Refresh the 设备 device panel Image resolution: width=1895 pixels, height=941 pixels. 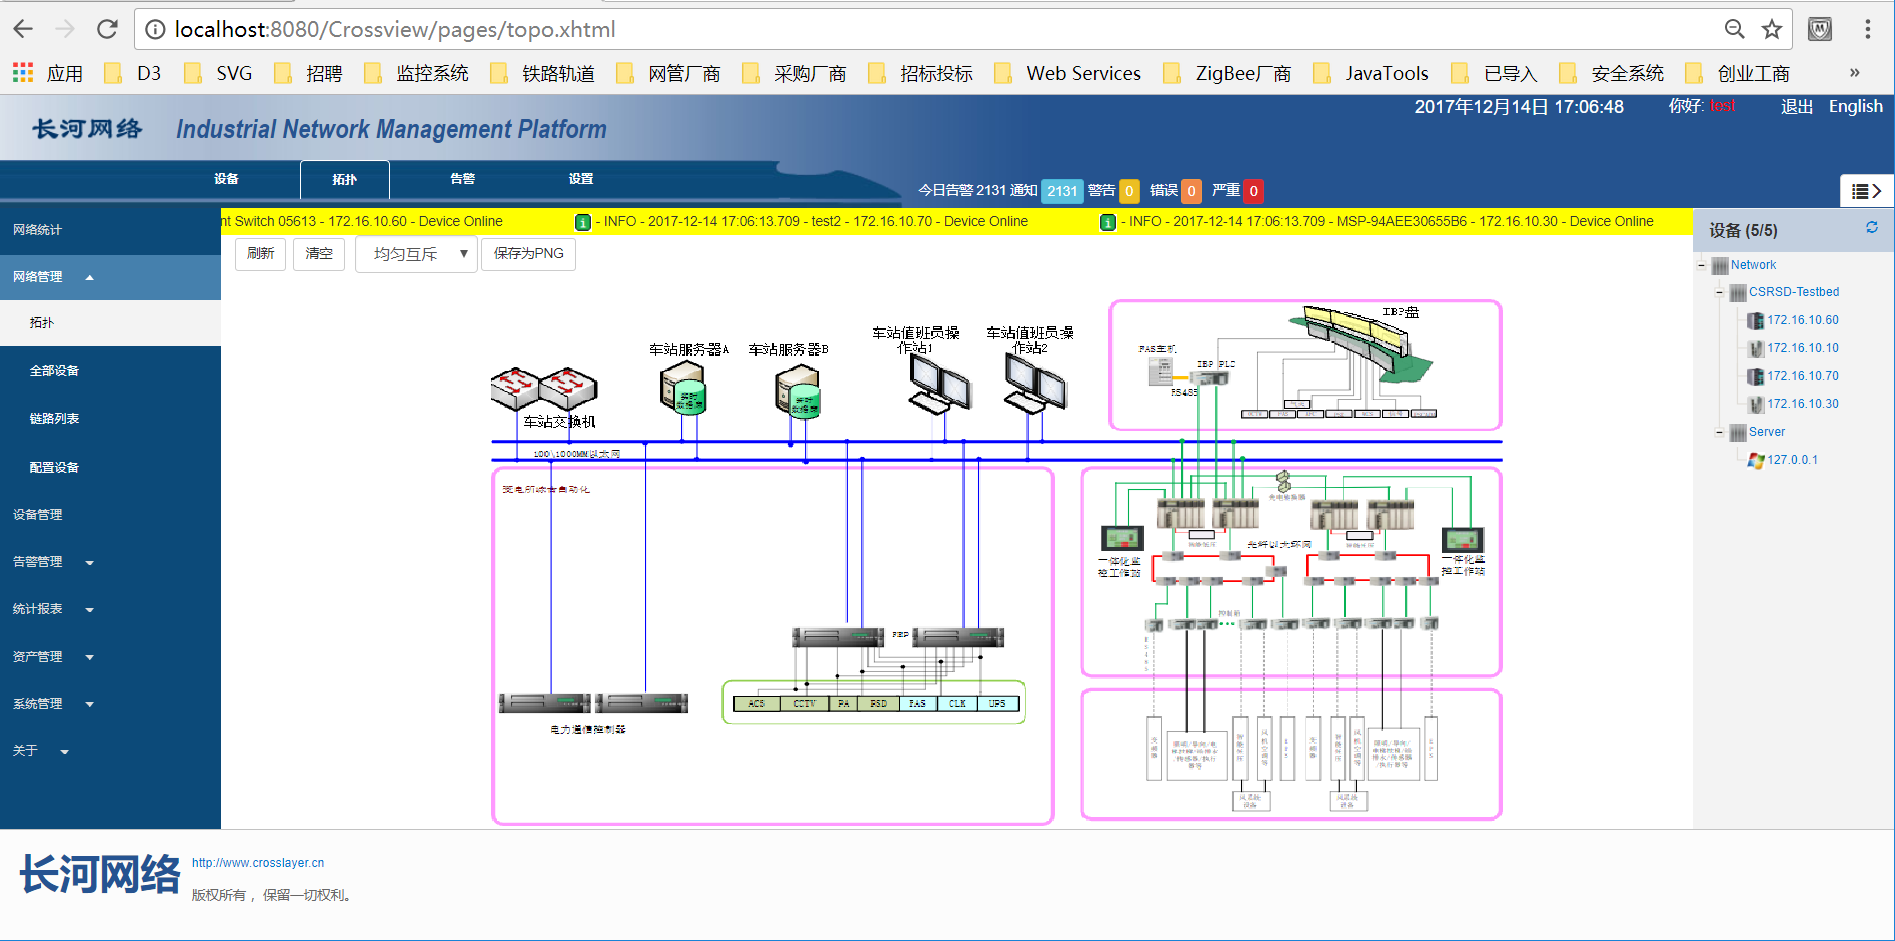coord(1871,228)
